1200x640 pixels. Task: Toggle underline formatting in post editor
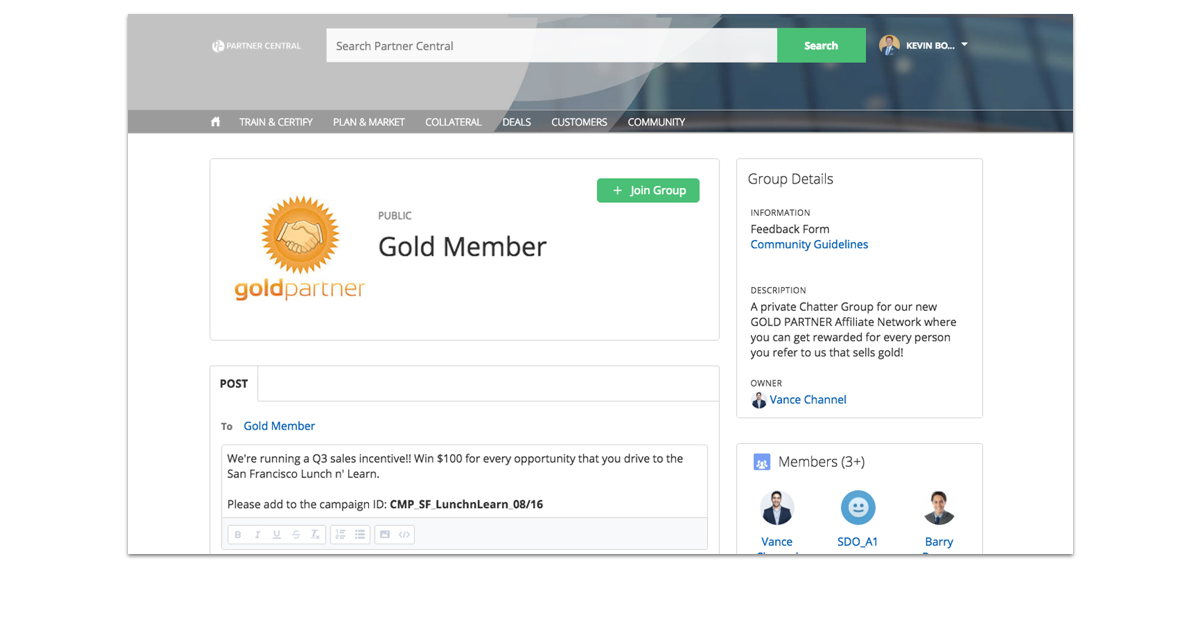coord(276,535)
